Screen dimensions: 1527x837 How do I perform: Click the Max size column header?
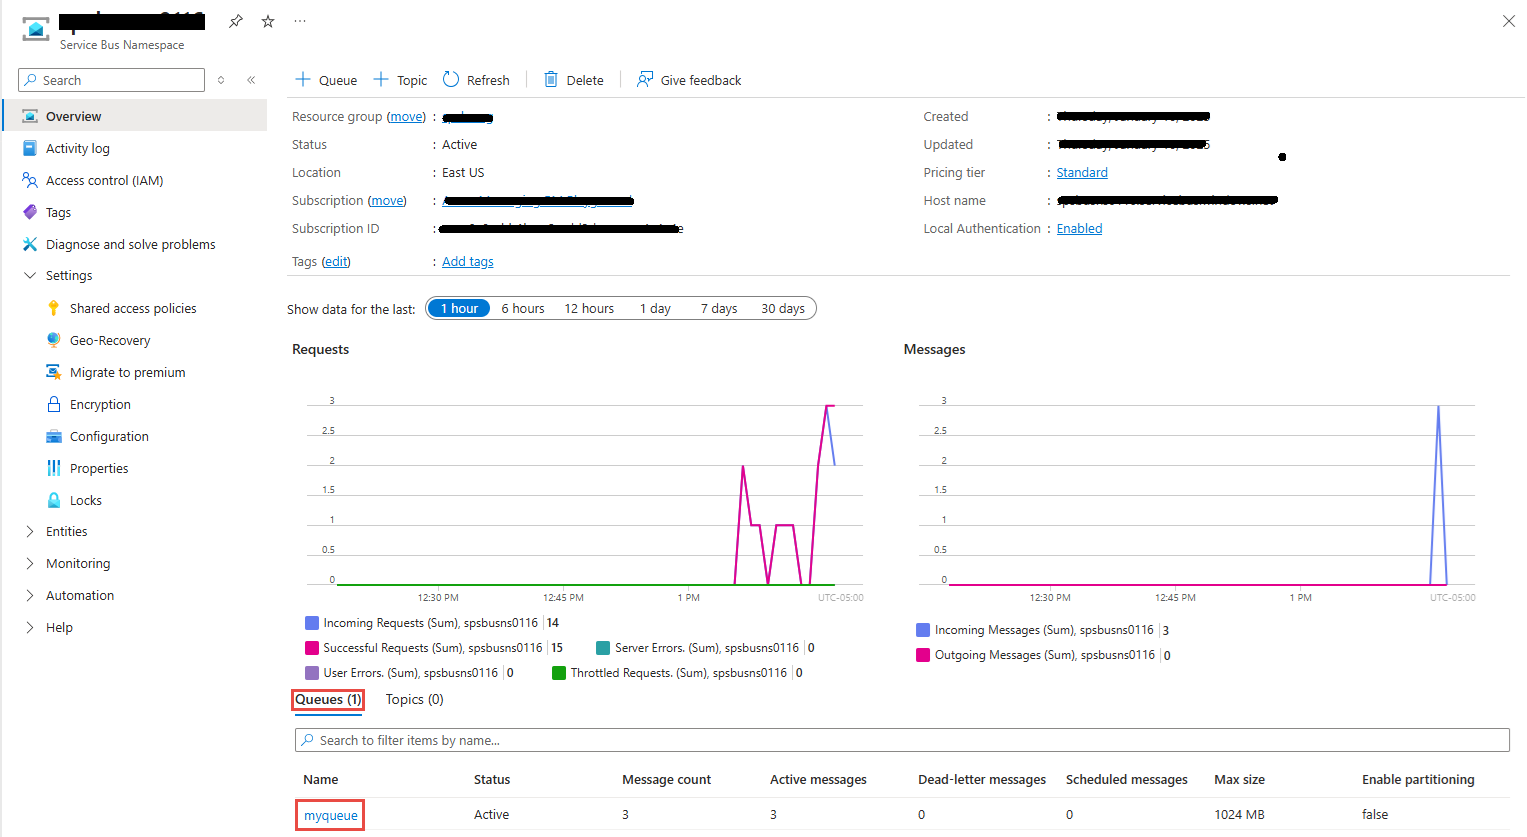point(1239,779)
